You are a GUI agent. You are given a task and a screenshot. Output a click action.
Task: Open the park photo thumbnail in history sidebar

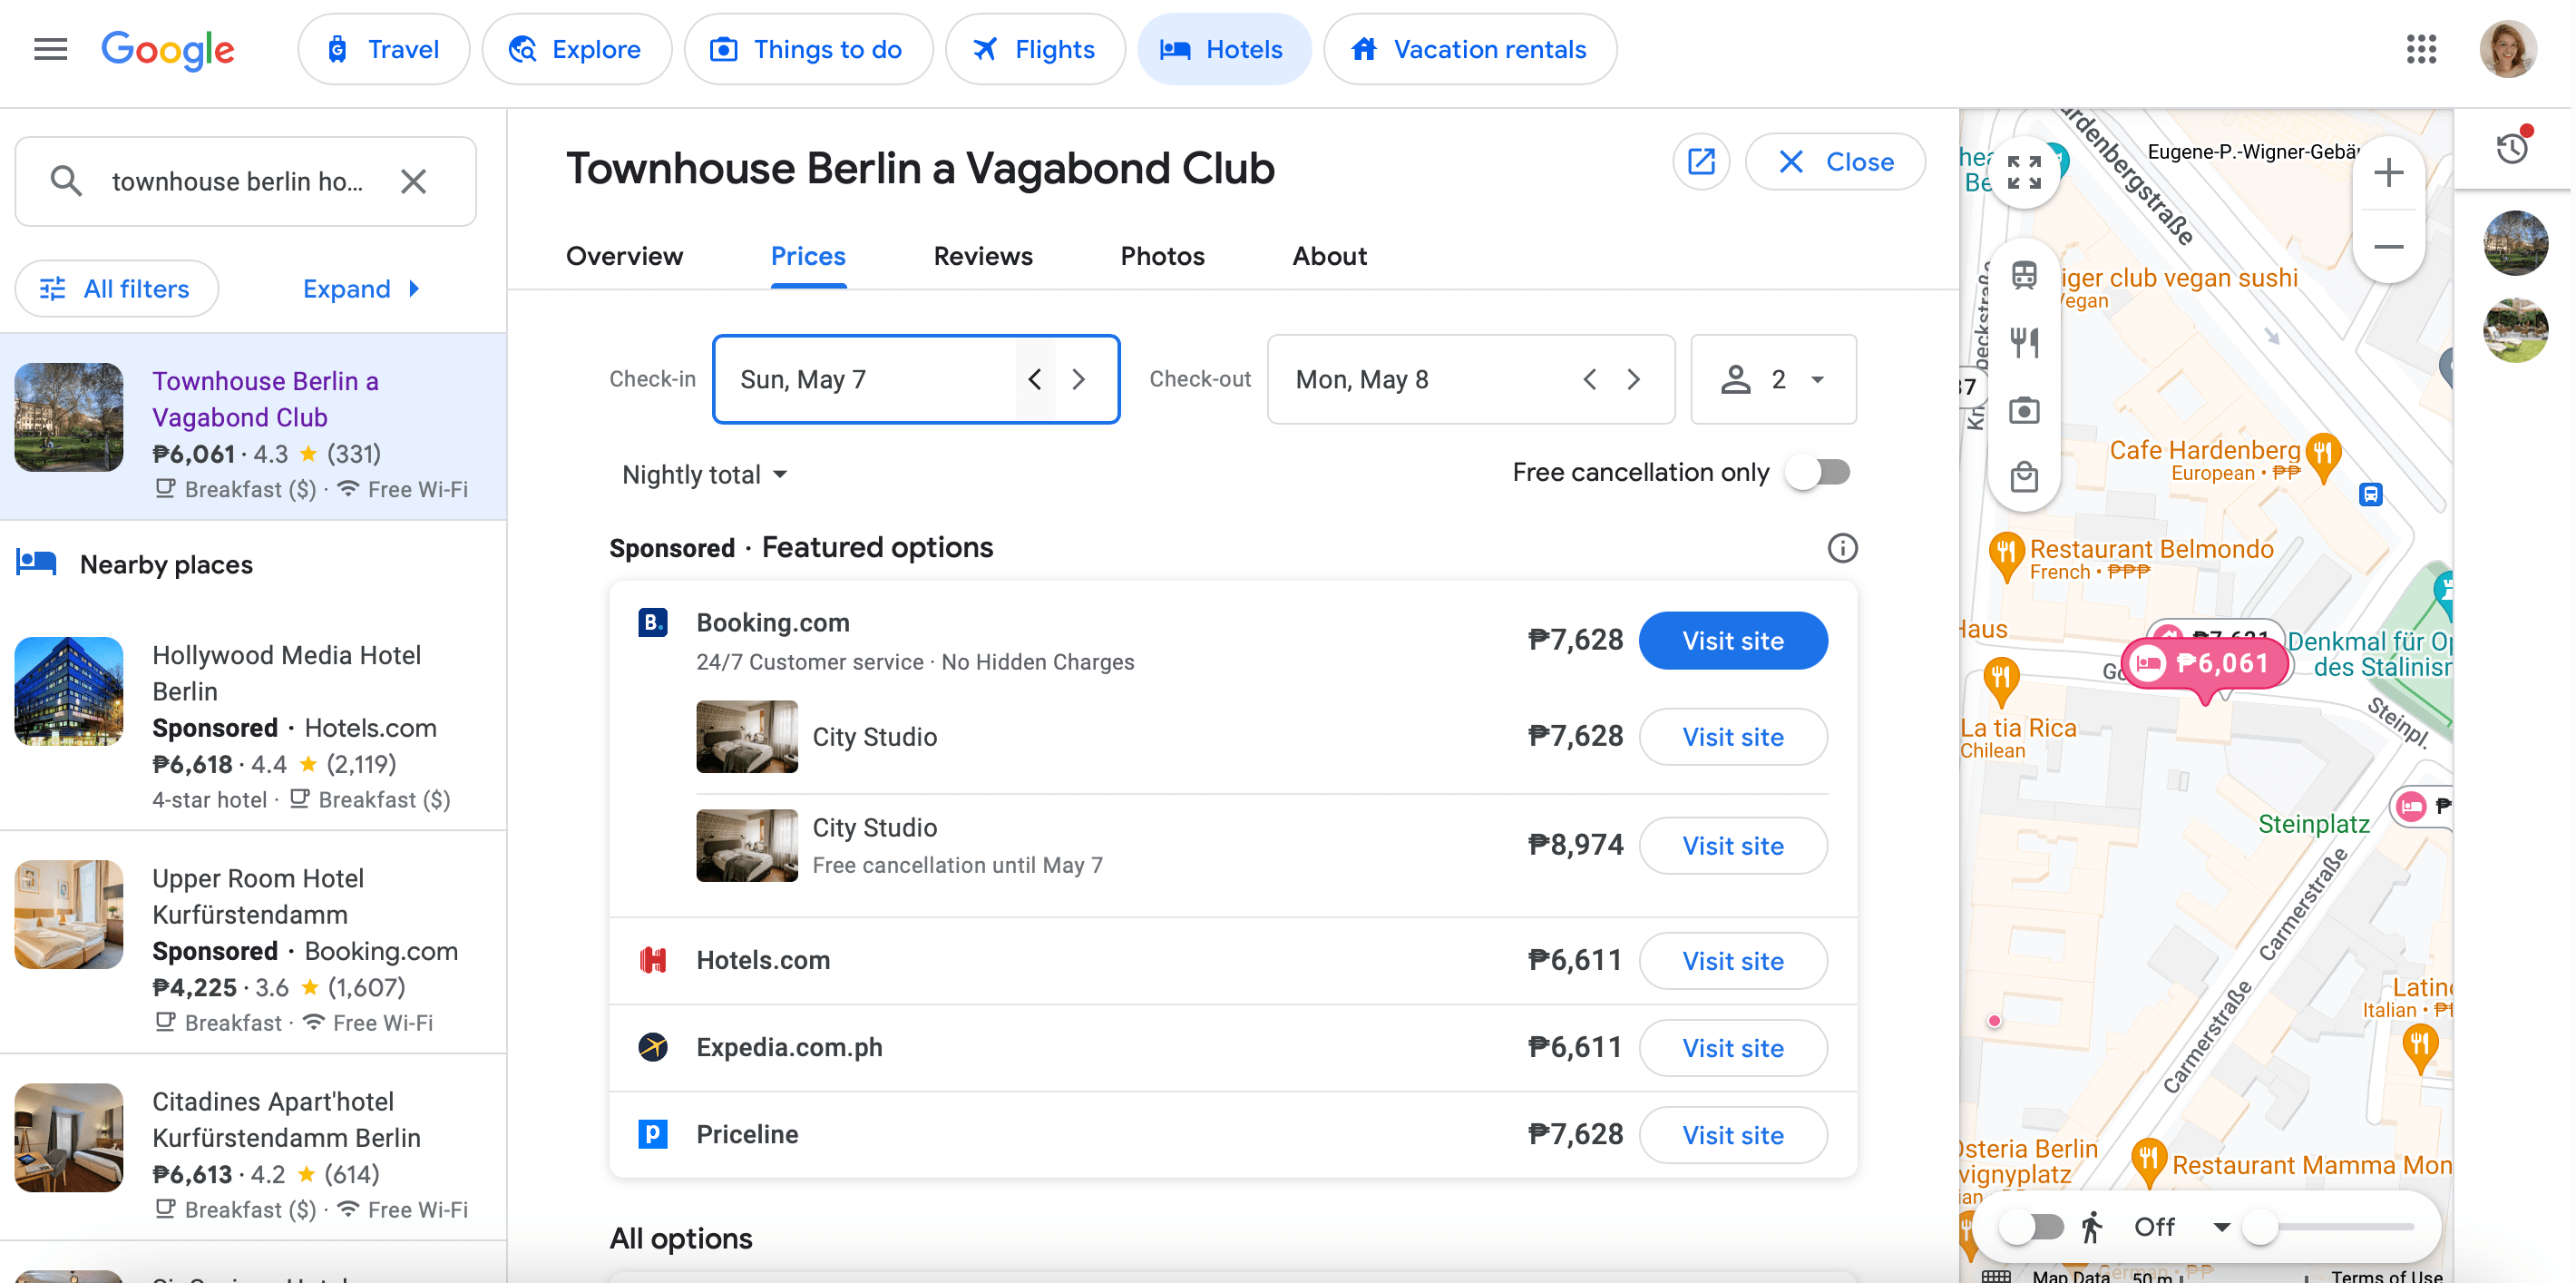(2515, 243)
